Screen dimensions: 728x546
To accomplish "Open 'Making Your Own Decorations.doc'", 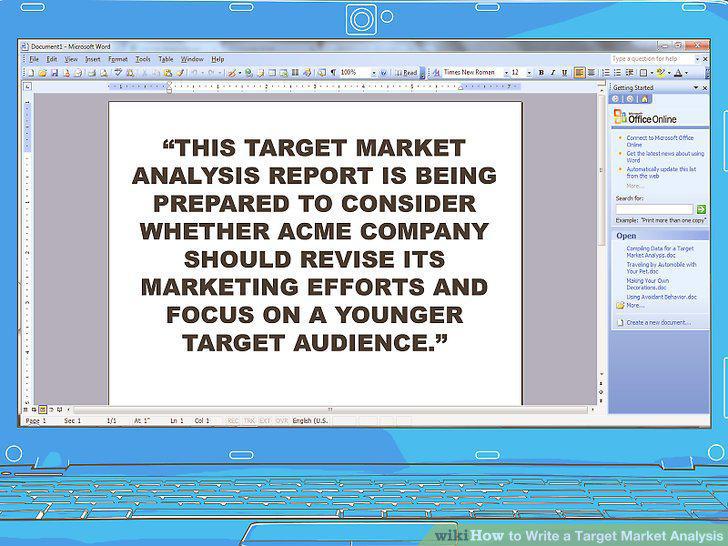I will pyautogui.click(x=648, y=284).
